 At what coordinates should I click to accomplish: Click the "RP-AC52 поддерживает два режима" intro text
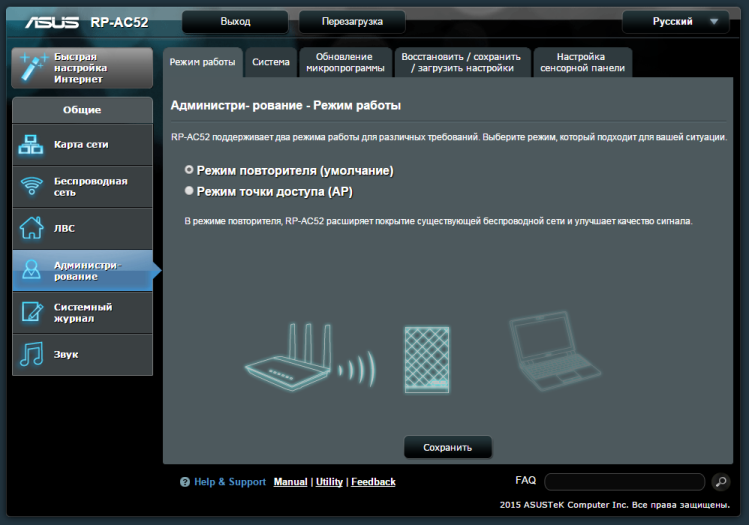449,137
